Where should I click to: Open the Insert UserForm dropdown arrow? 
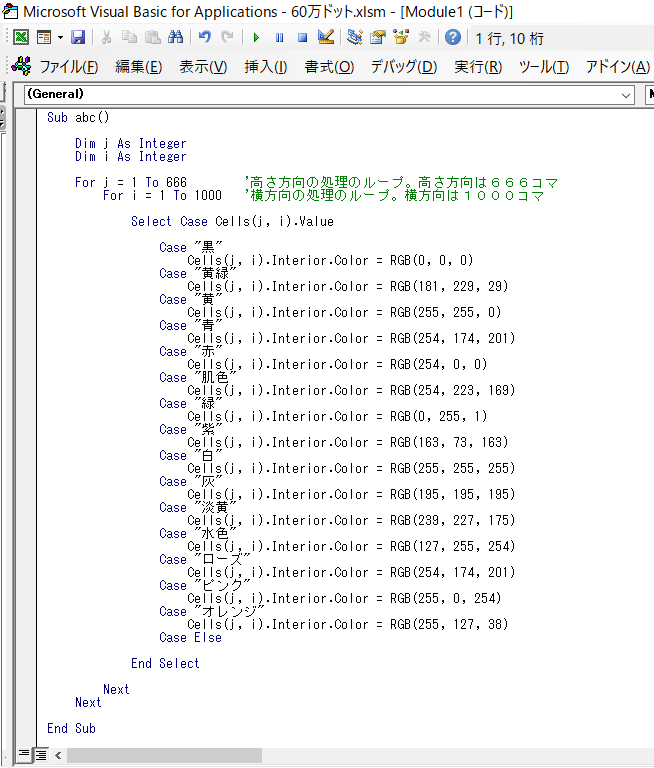[60, 37]
